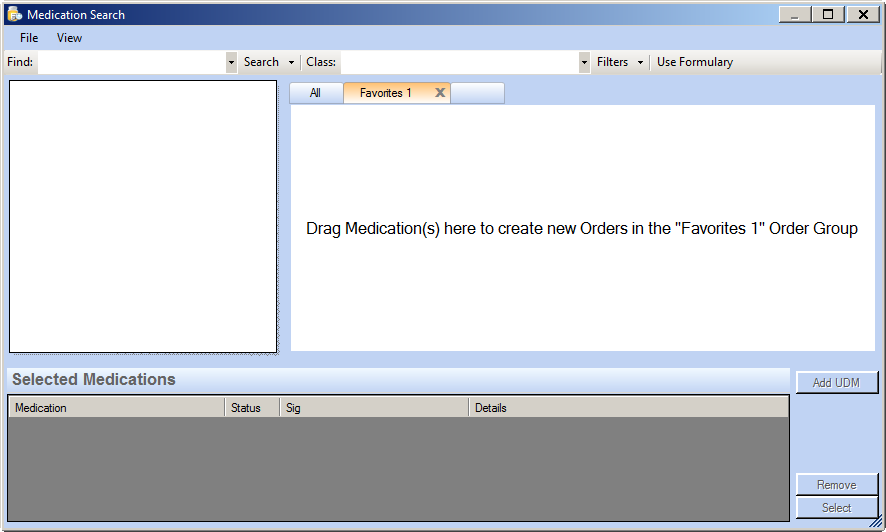Open the View menu

coord(69,38)
